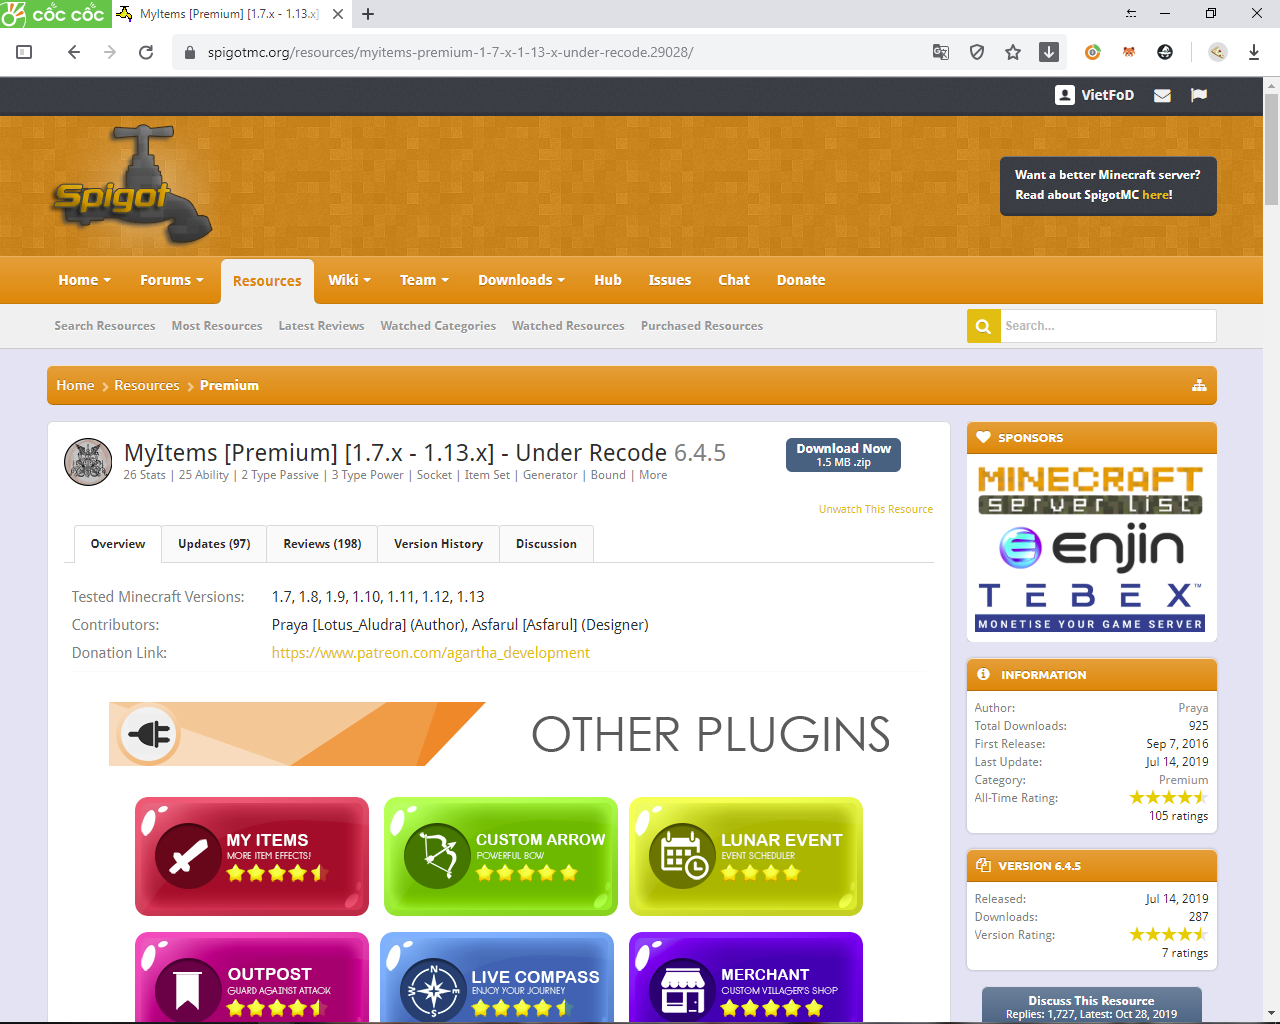This screenshot has height=1024, width=1280.
Task: Click the search magnifier button
Action: pyautogui.click(x=984, y=326)
